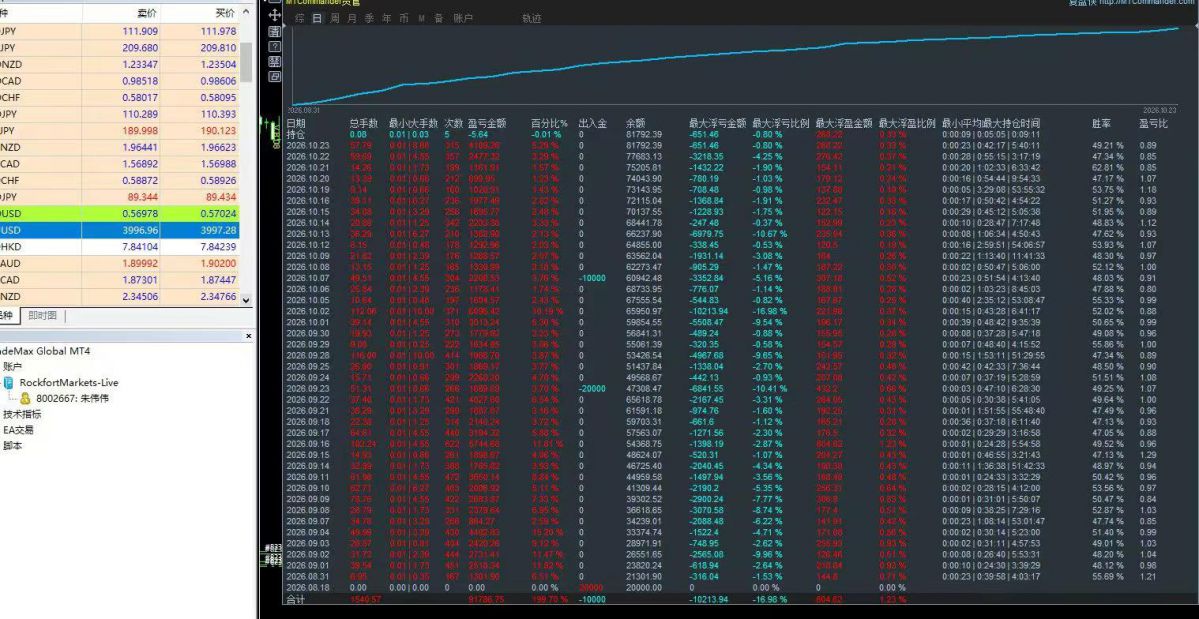This screenshot has width=1199, height=619.
Task: Sort market watch by 卖价 column header
Action: 147,13
